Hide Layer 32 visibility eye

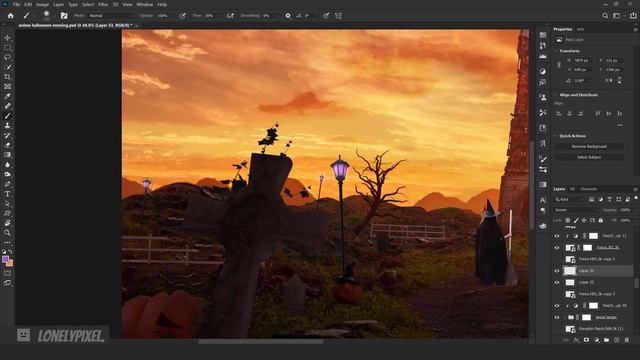(557, 282)
